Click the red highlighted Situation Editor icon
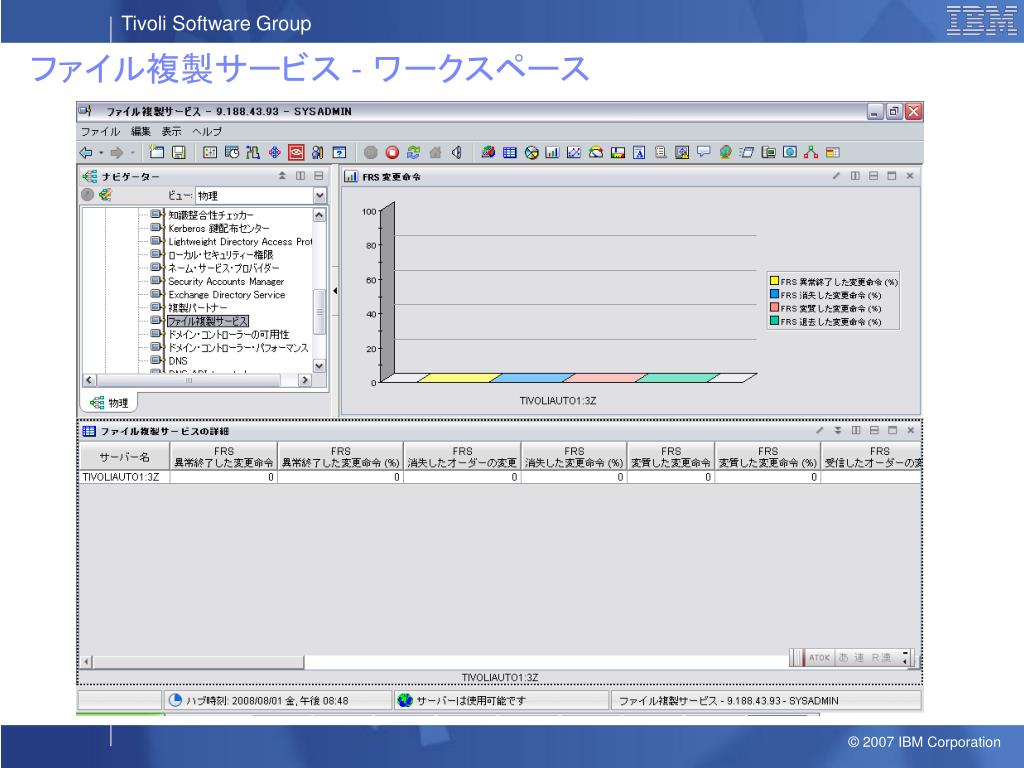This screenshot has width=1024, height=768. [x=296, y=152]
